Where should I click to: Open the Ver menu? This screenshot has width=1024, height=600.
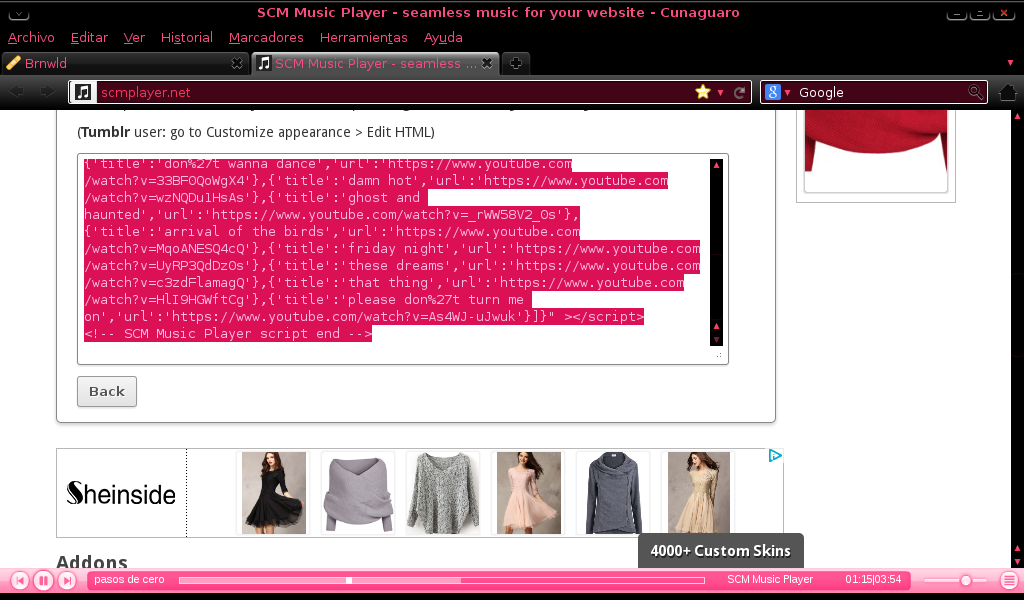[134, 38]
